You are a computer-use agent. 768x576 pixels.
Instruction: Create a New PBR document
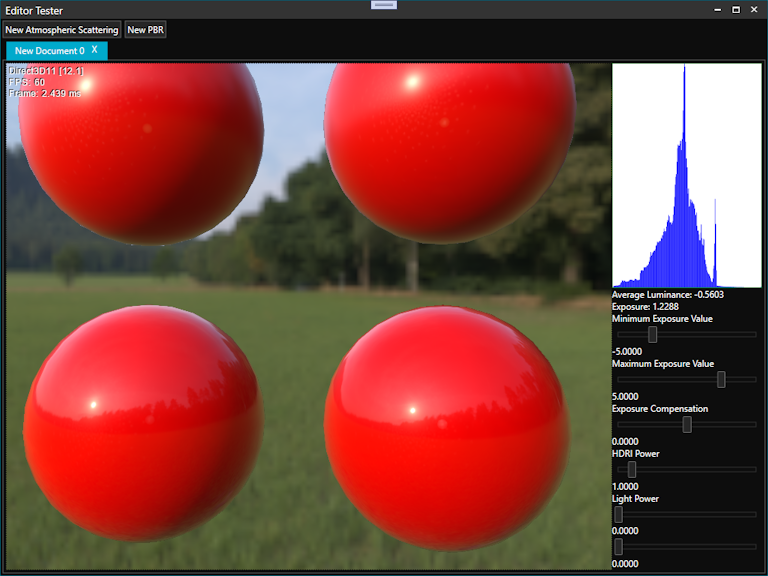[x=146, y=30]
